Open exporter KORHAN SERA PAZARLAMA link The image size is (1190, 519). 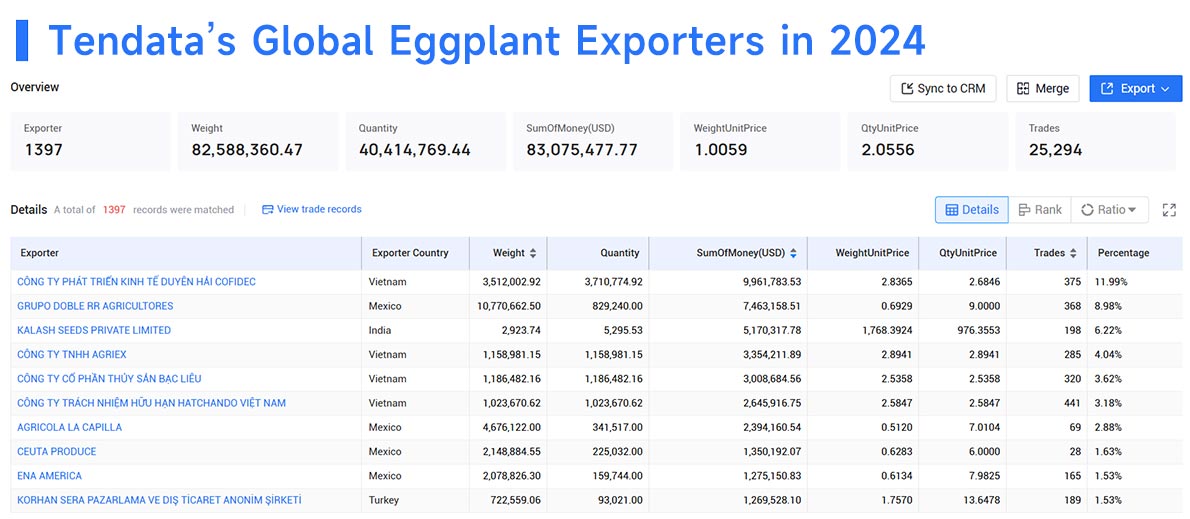click(159, 500)
